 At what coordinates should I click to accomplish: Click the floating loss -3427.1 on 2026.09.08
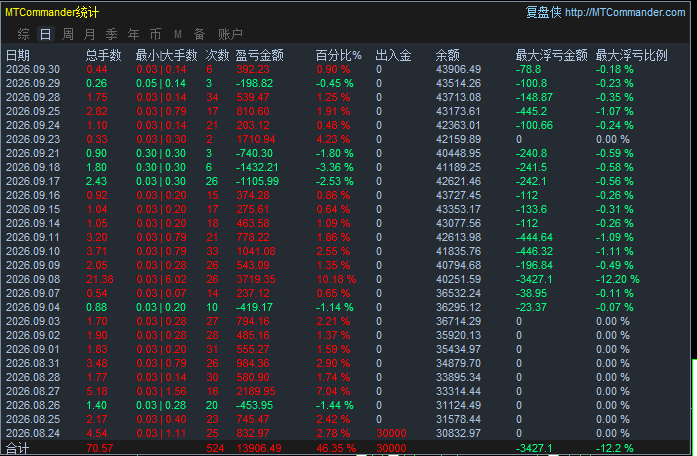[534, 279]
